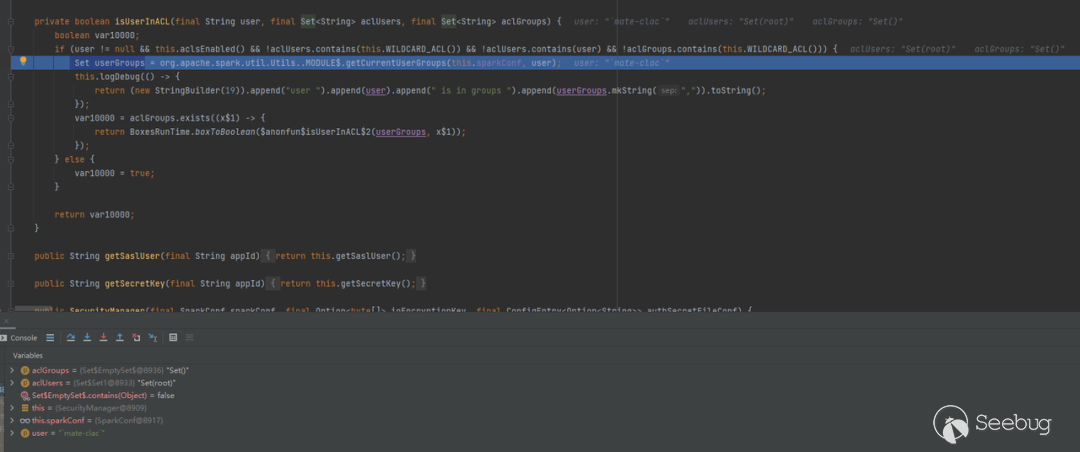
Task: Expand the this SecurityManager variable node
Action: tap(12, 408)
